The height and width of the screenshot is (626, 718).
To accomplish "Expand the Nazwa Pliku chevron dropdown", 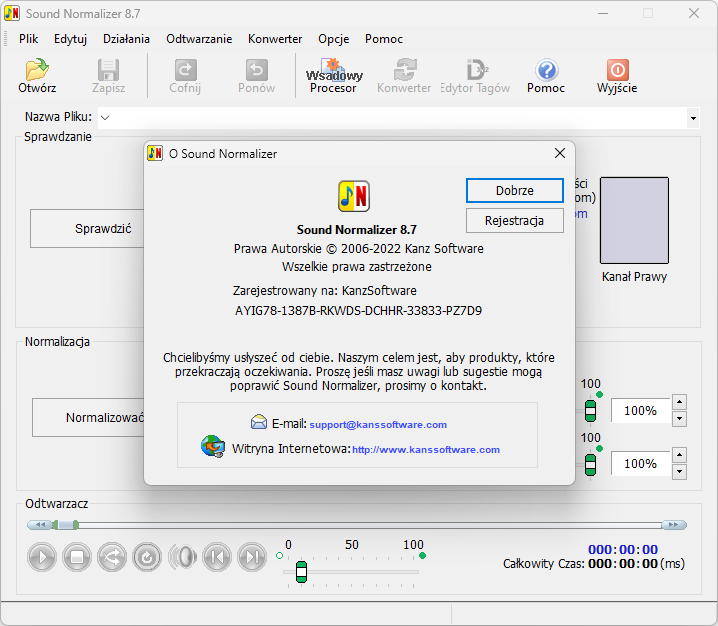I will 105,118.
